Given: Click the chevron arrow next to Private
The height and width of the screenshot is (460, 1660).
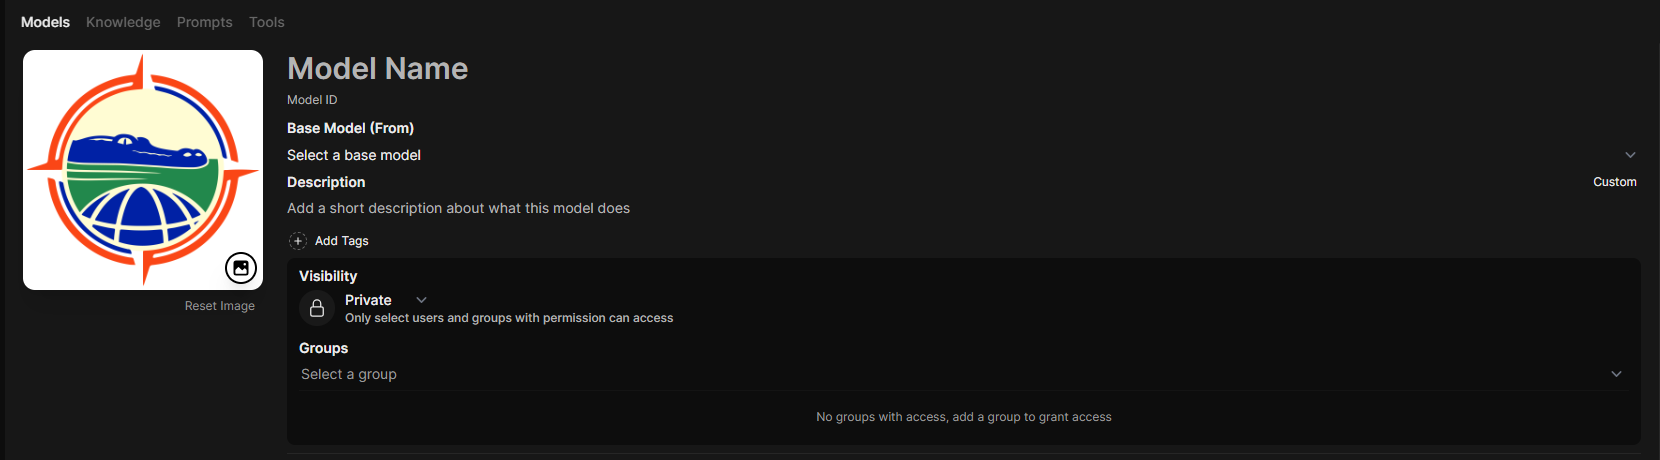Looking at the screenshot, I should (x=422, y=300).
